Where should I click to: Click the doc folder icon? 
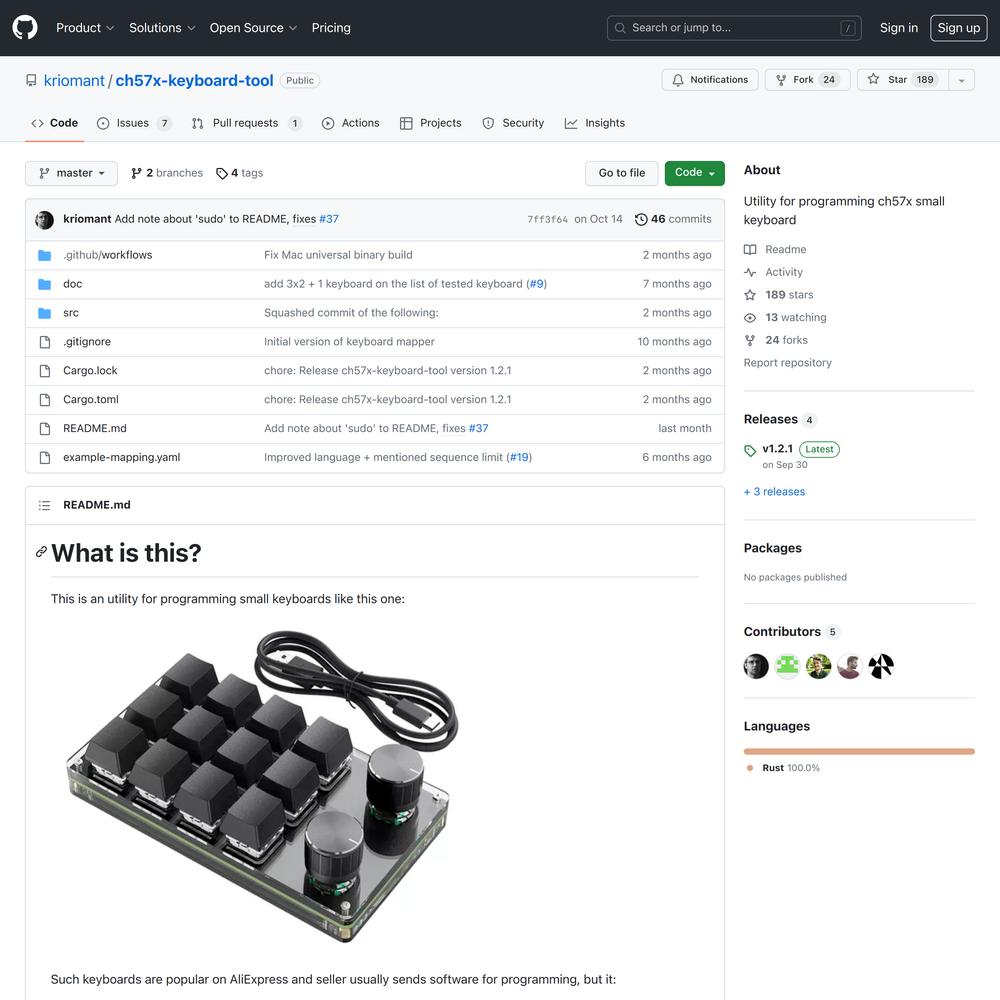pyautogui.click(x=45, y=284)
